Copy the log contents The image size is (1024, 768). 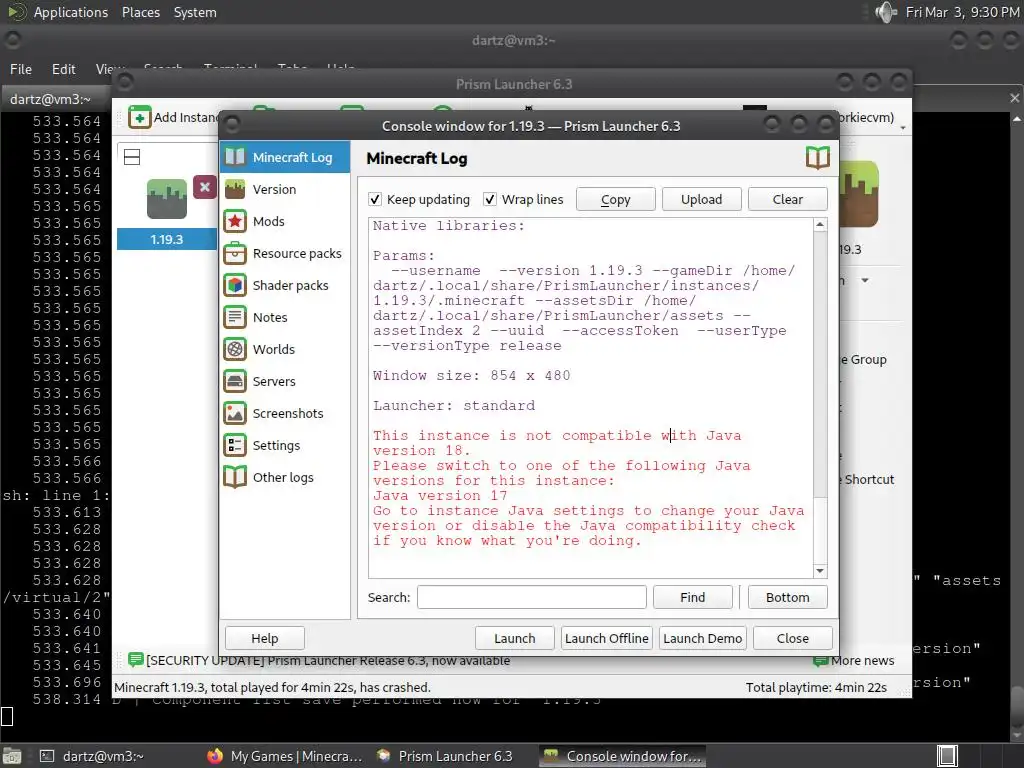615,199
